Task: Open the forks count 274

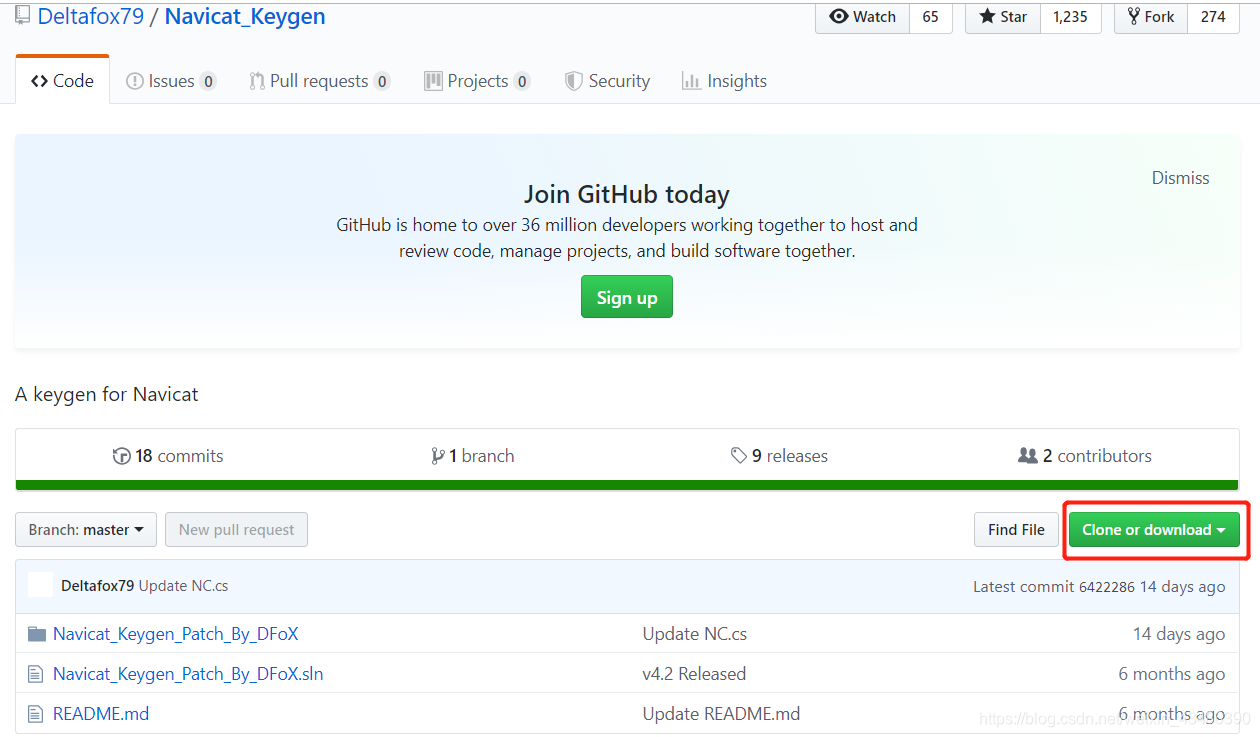Action: pos(1213,17)
